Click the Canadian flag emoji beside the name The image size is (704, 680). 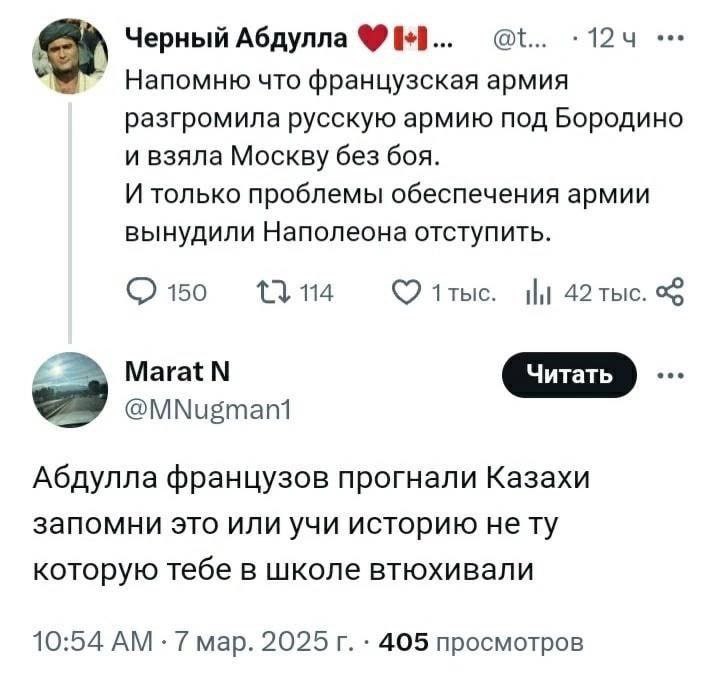(x=410, y=41)
